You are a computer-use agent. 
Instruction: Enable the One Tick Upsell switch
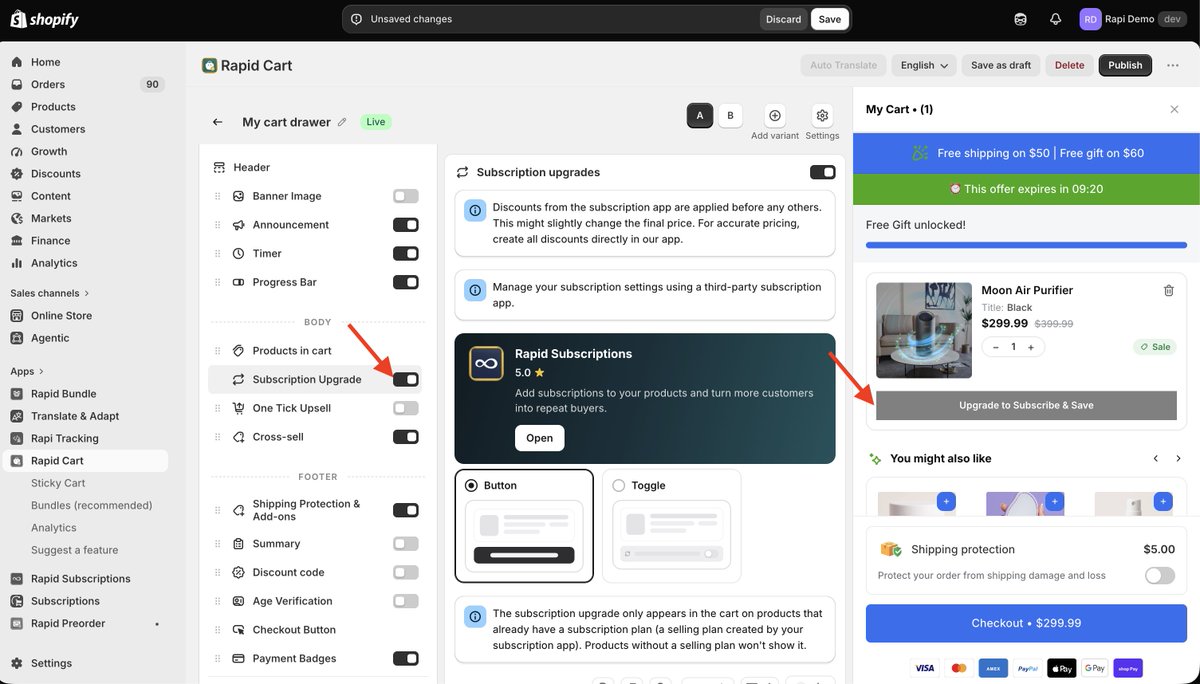[x=405, y=408]
